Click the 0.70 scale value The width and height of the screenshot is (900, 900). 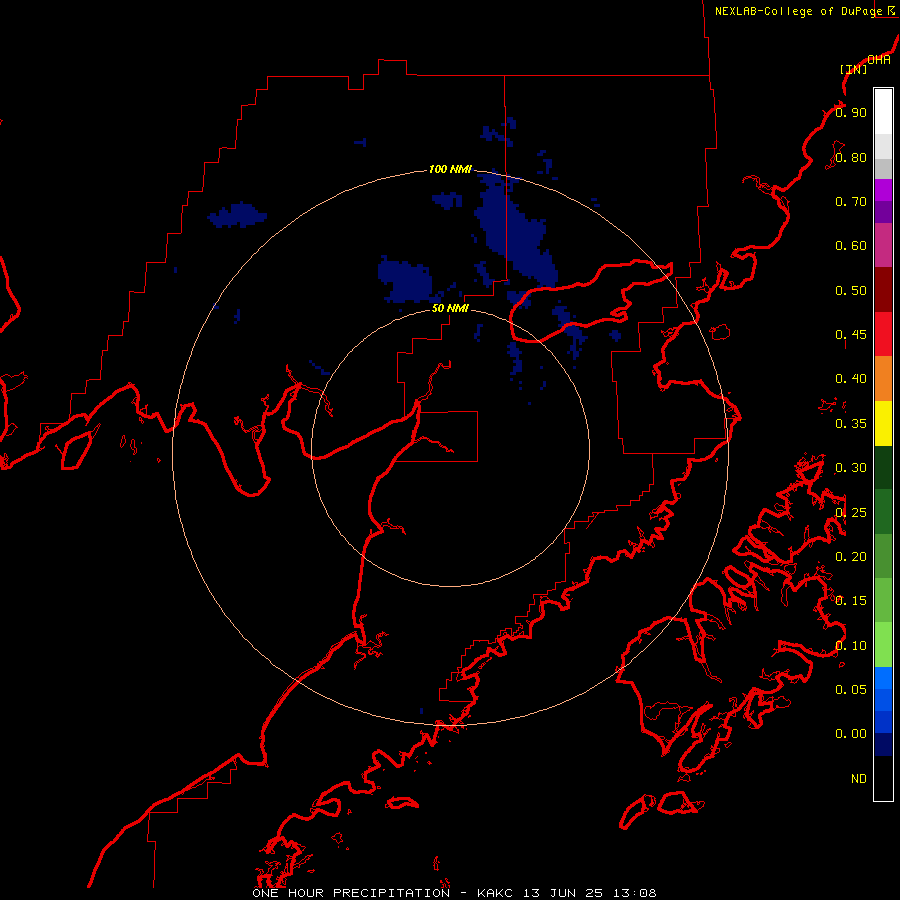[x=851, y=201]
